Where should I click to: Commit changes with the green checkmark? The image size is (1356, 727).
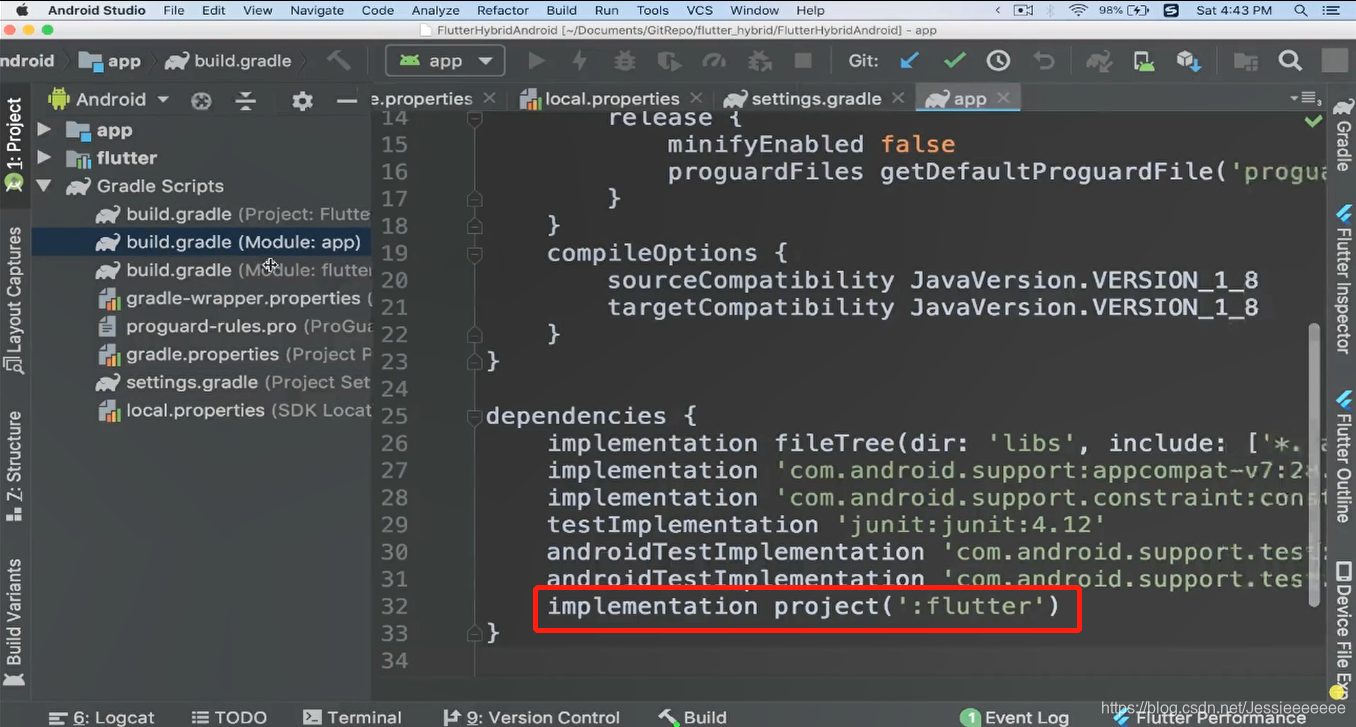954,61
